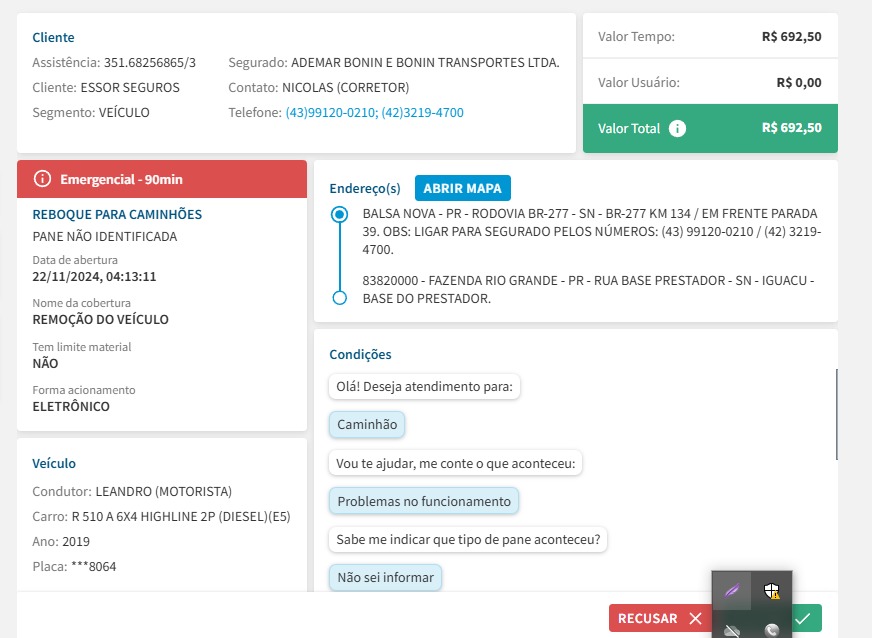
Task: Click the FAZENDA RIO GRANDE destination address text
Action: (588, 289)
